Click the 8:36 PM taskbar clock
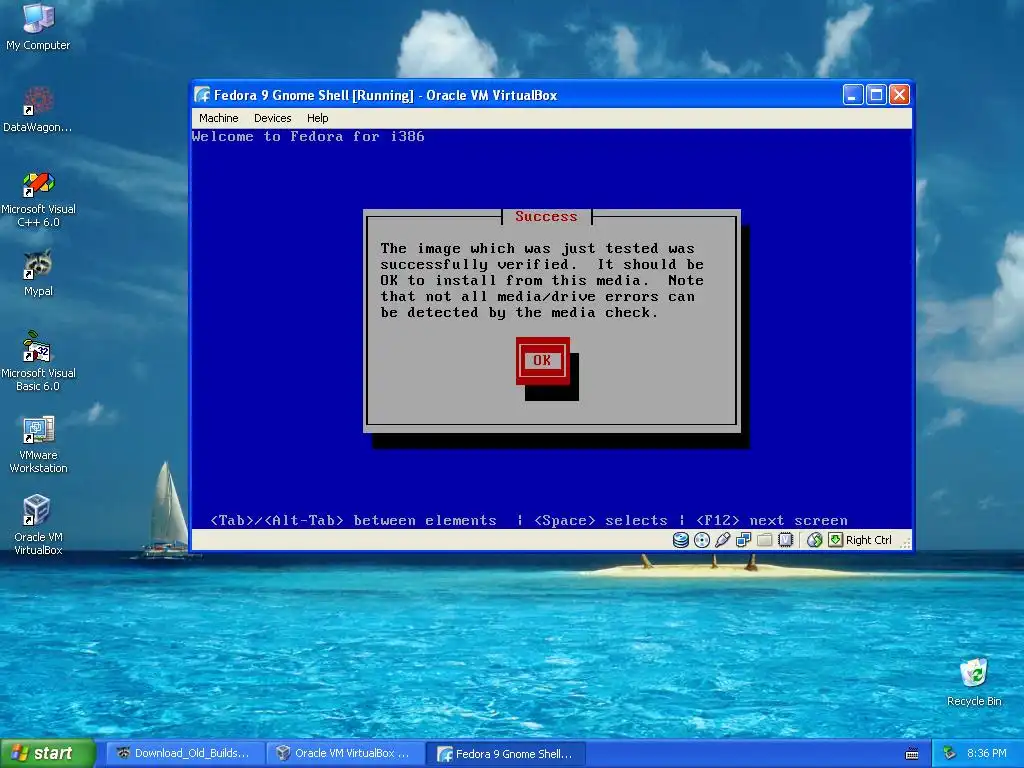 [x=987, y=754]
